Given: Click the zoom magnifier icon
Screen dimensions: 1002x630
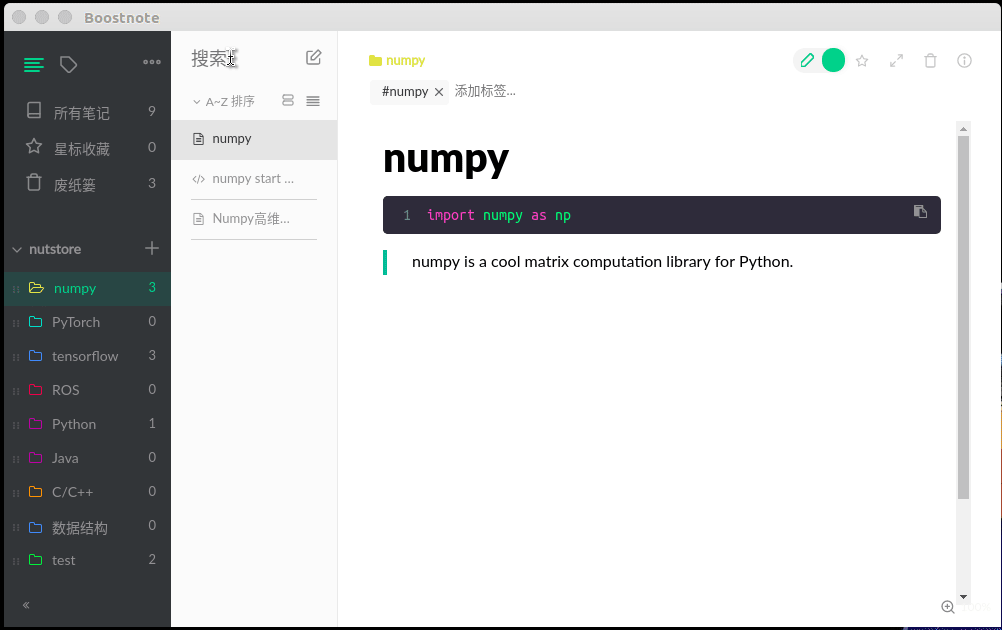Looking at the screenshot, I should (948, 607).
